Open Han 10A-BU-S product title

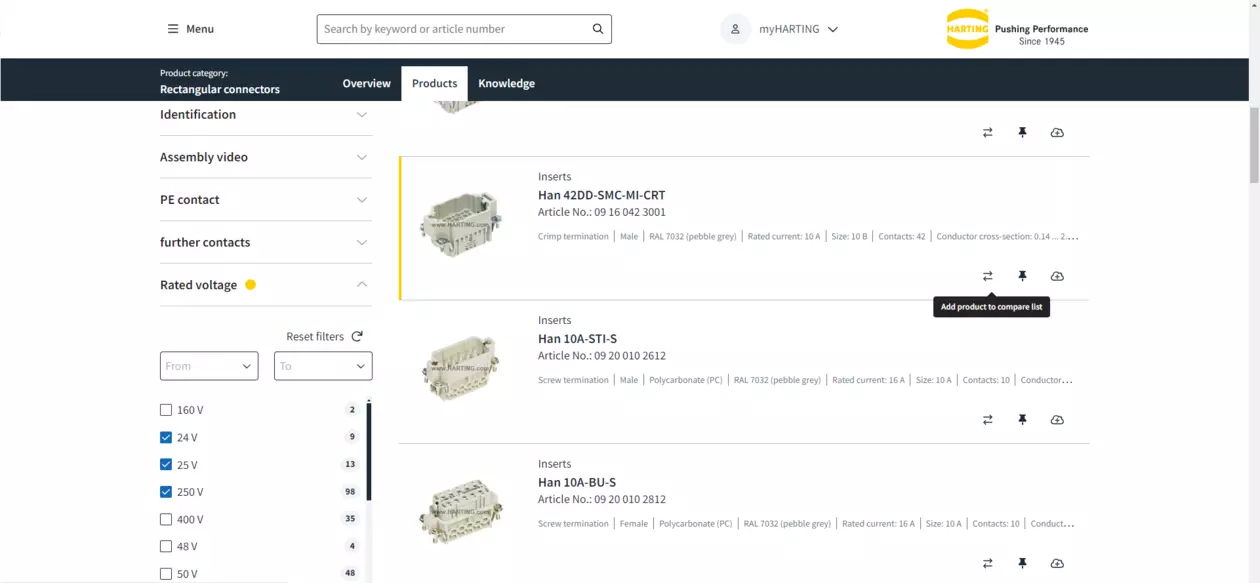(576, 483)
